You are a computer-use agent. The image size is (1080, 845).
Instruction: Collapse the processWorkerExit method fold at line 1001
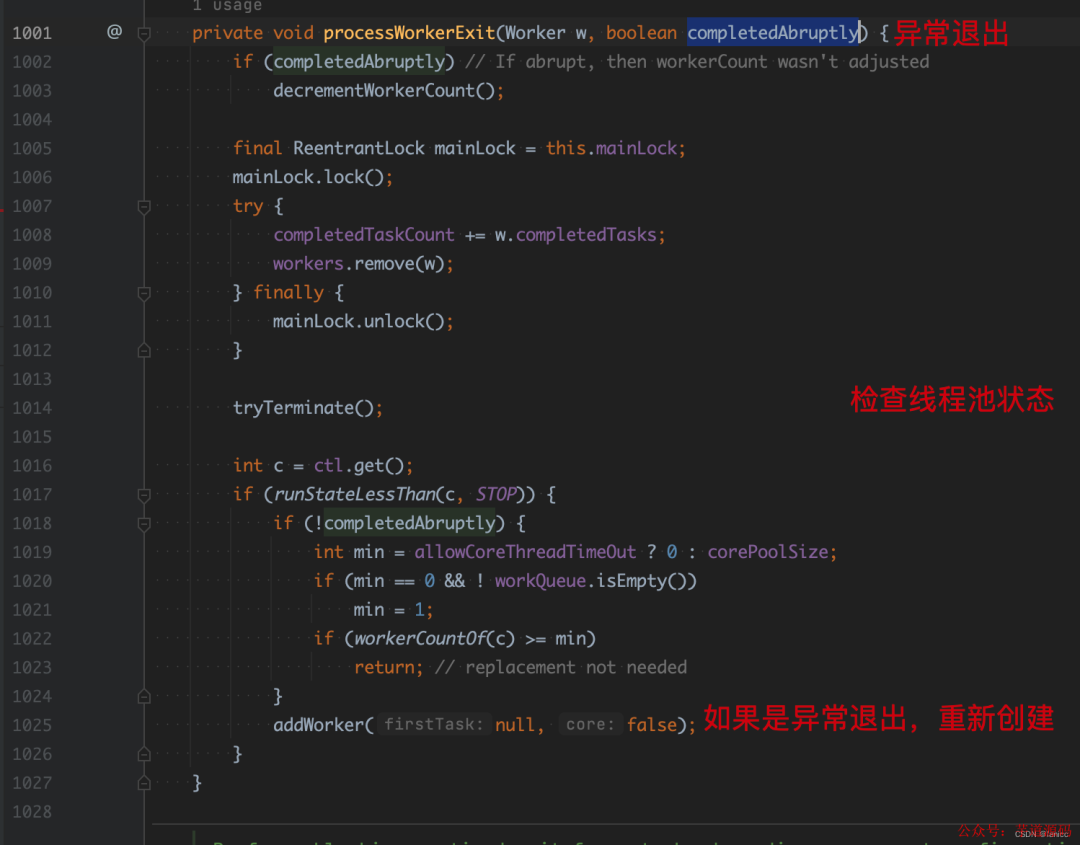144,33
